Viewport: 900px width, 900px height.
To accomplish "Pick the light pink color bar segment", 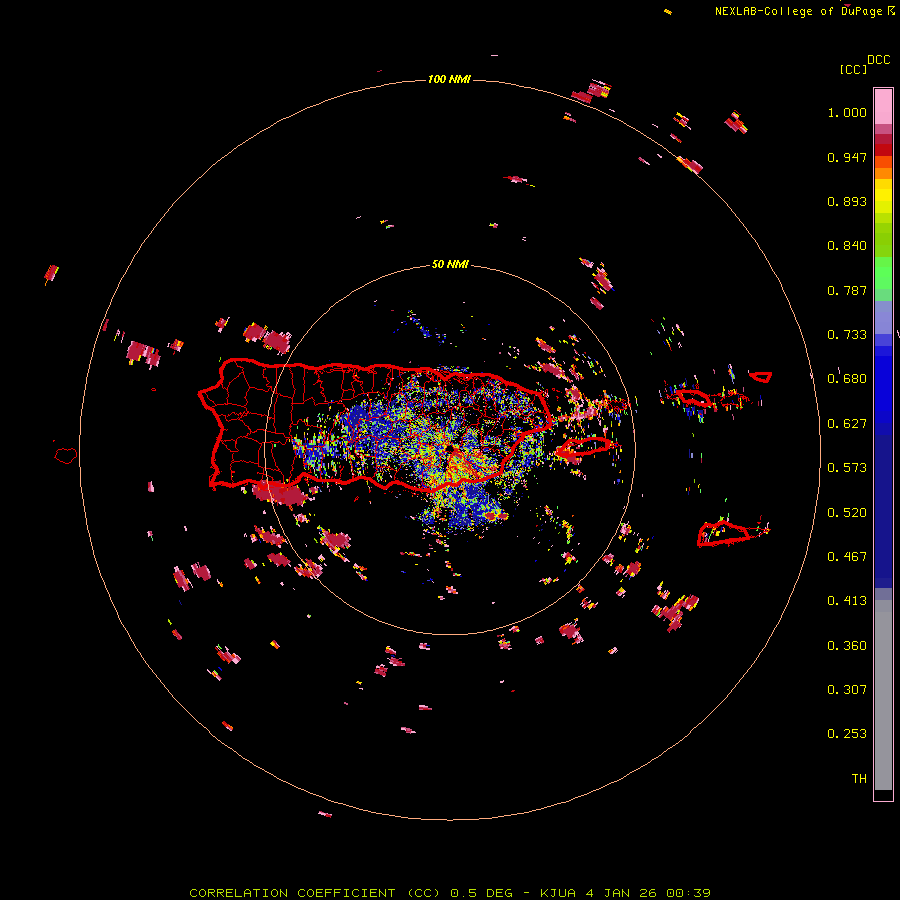I will pyautogui.click(x=883, y=107).
